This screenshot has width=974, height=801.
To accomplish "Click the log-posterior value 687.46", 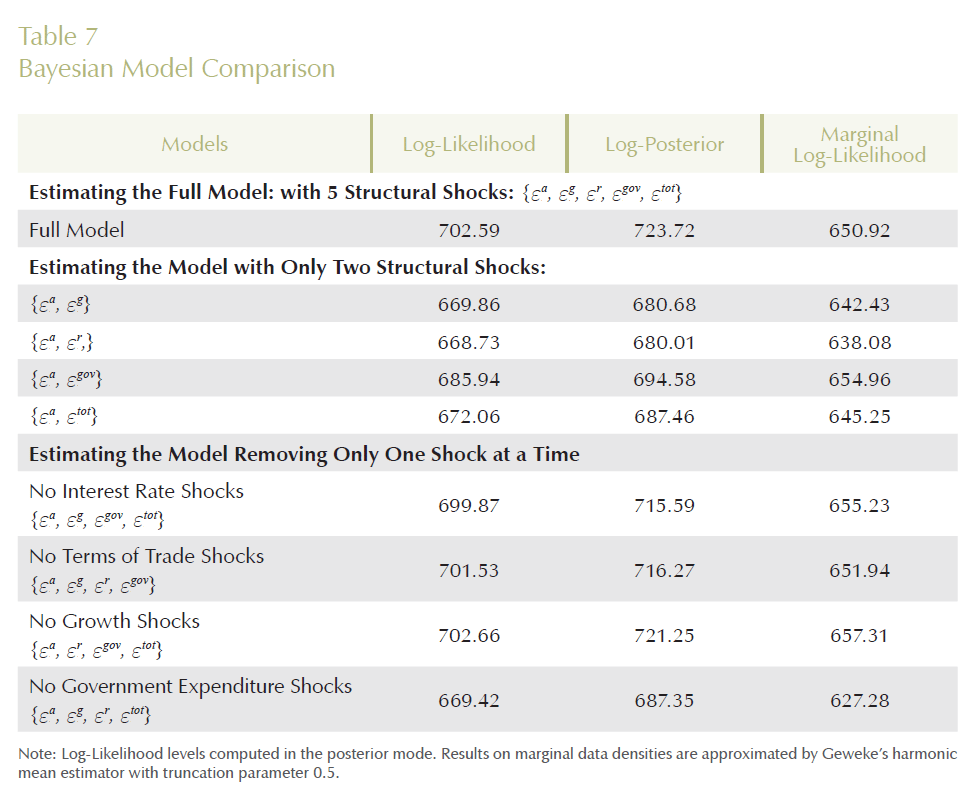I will point(664,417).
